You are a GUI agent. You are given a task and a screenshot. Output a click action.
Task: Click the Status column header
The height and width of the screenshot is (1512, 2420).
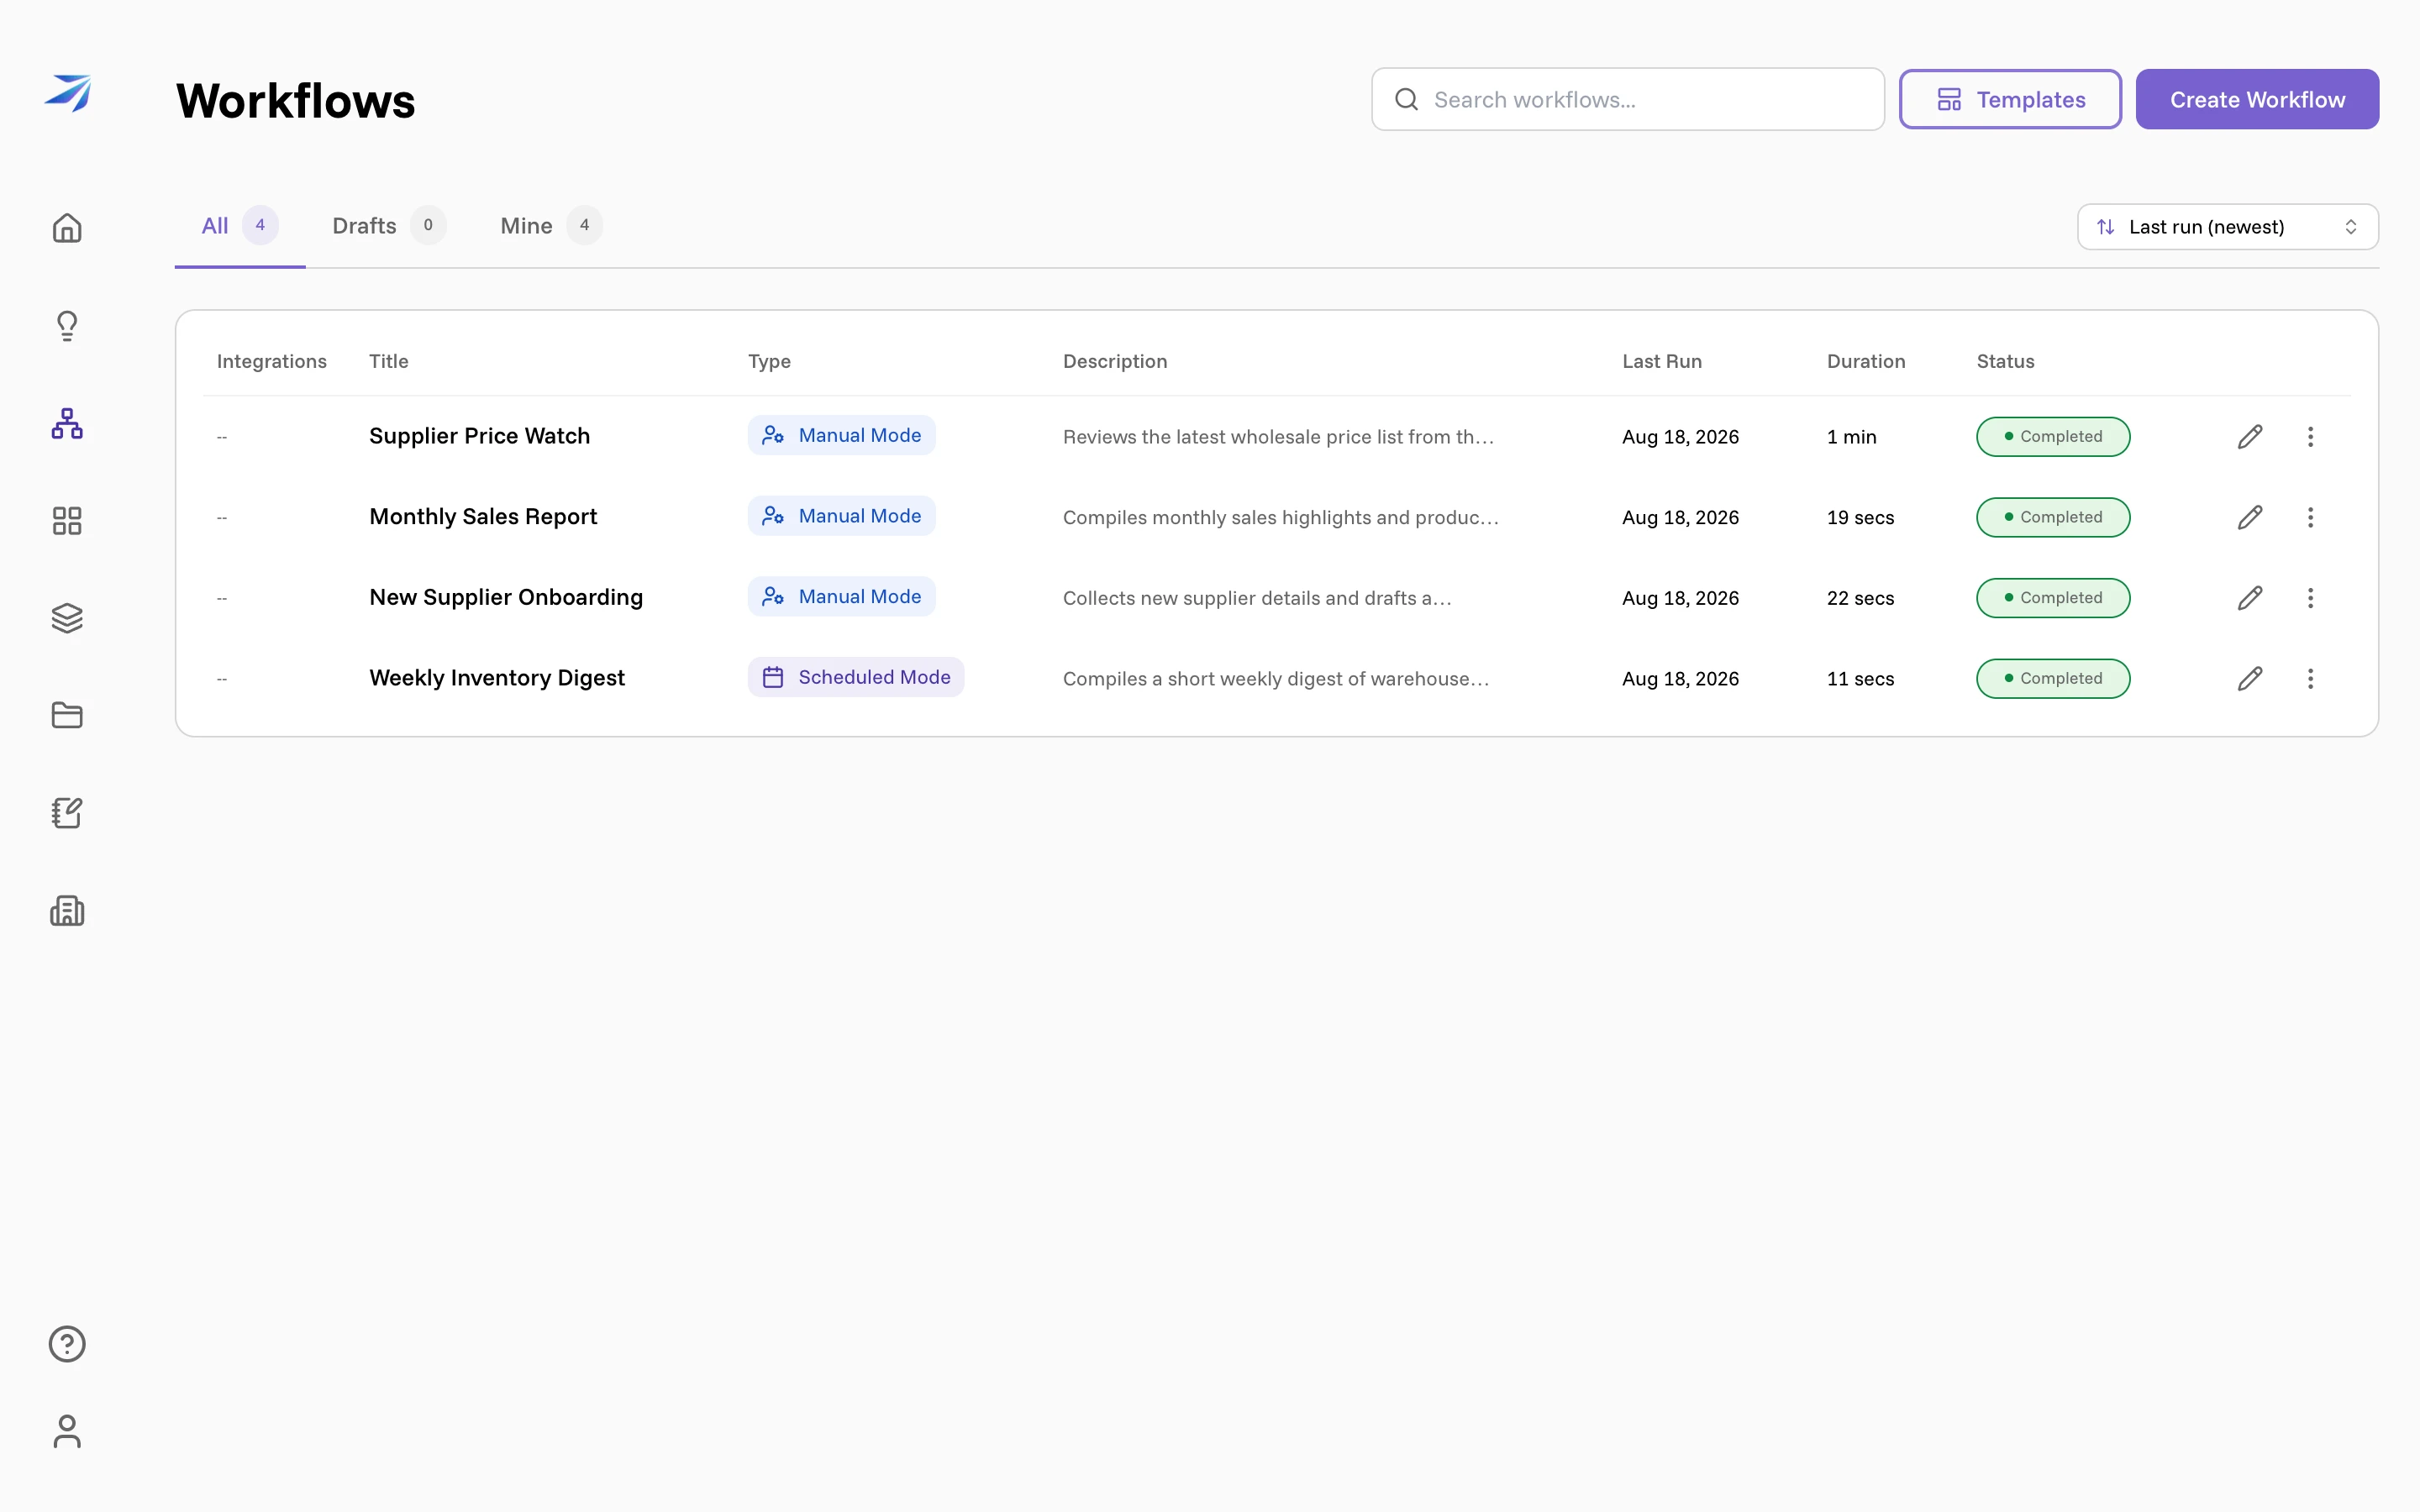(2005, 361)
